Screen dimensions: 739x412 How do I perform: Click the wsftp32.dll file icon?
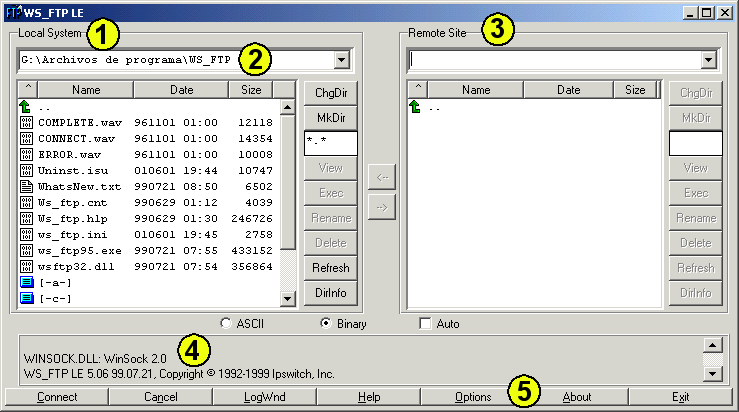pos(26,267)
